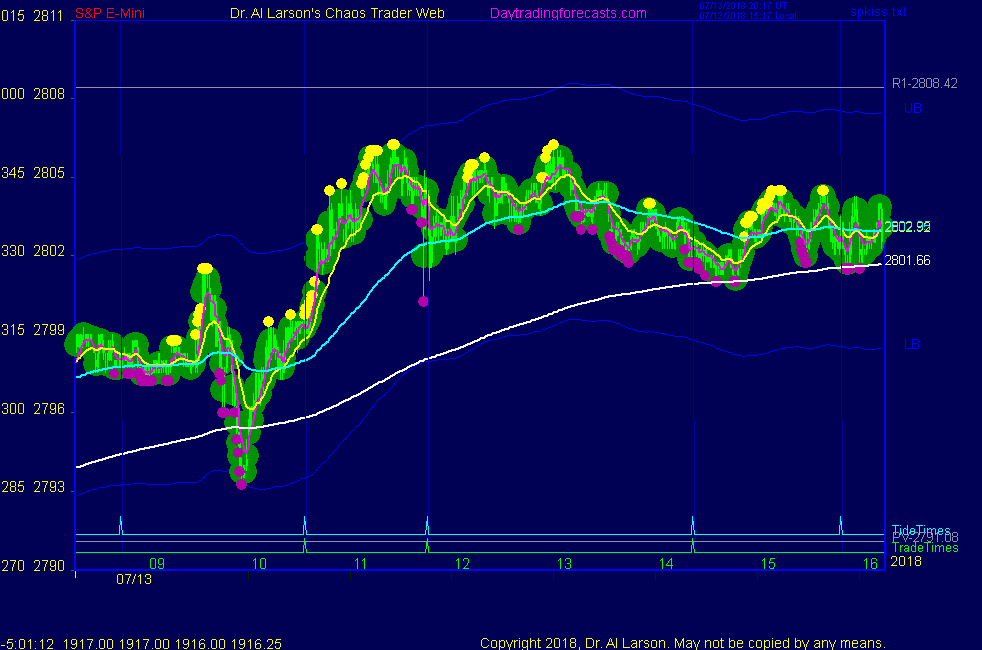Select the 12 hour label on the time axis
Image resolution: width=982 pixels, height=650 pixels.
(462, 564)
